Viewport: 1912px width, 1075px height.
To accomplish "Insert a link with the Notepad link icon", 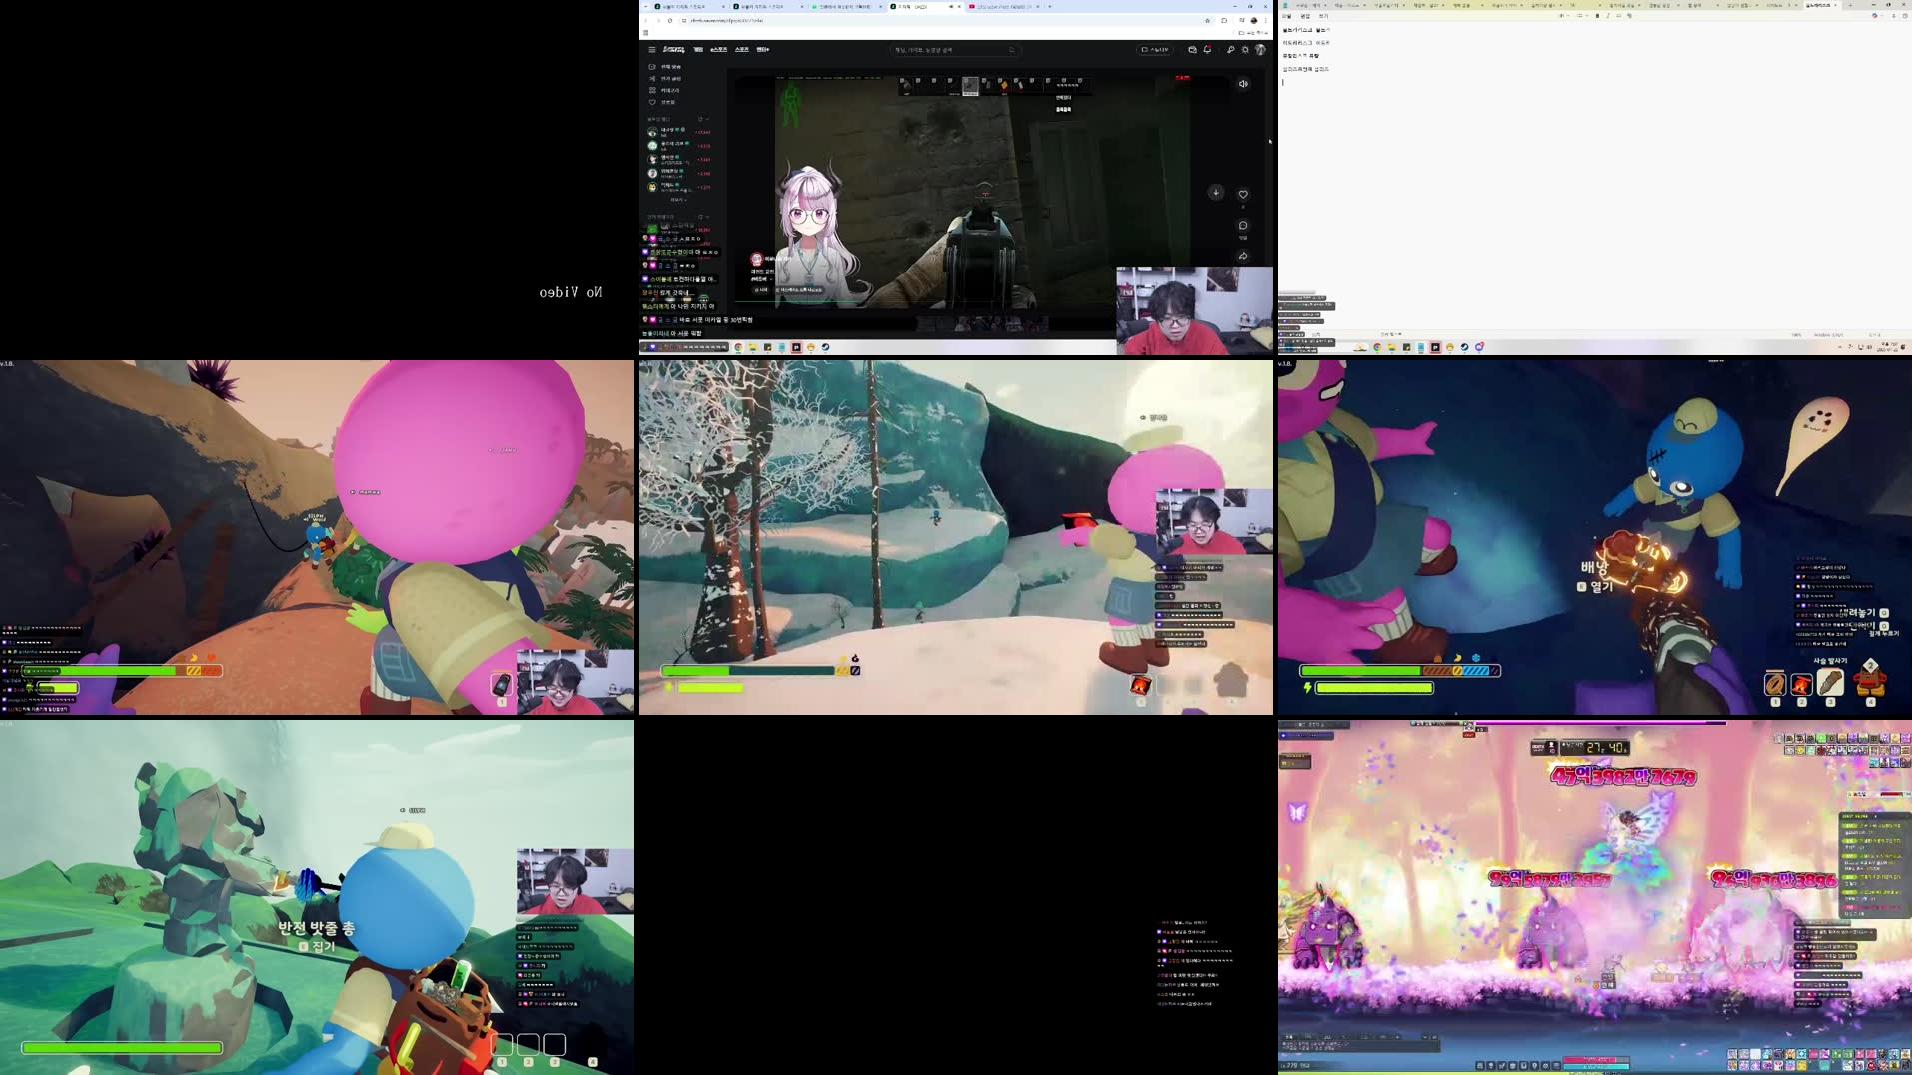I will tap(1619, 16).
